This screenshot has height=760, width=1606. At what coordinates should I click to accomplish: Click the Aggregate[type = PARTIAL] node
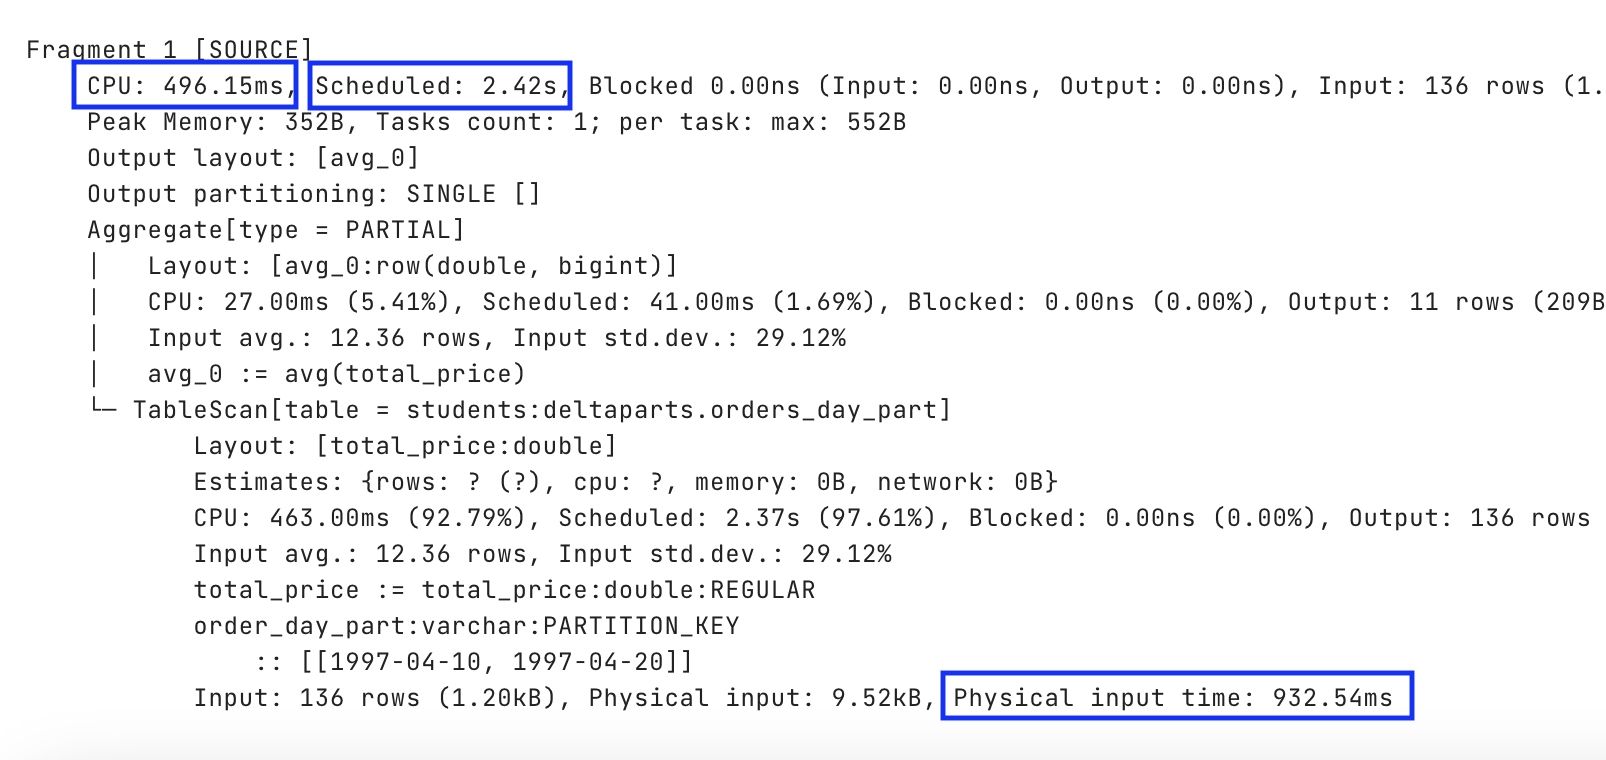(x=276, y=230)
